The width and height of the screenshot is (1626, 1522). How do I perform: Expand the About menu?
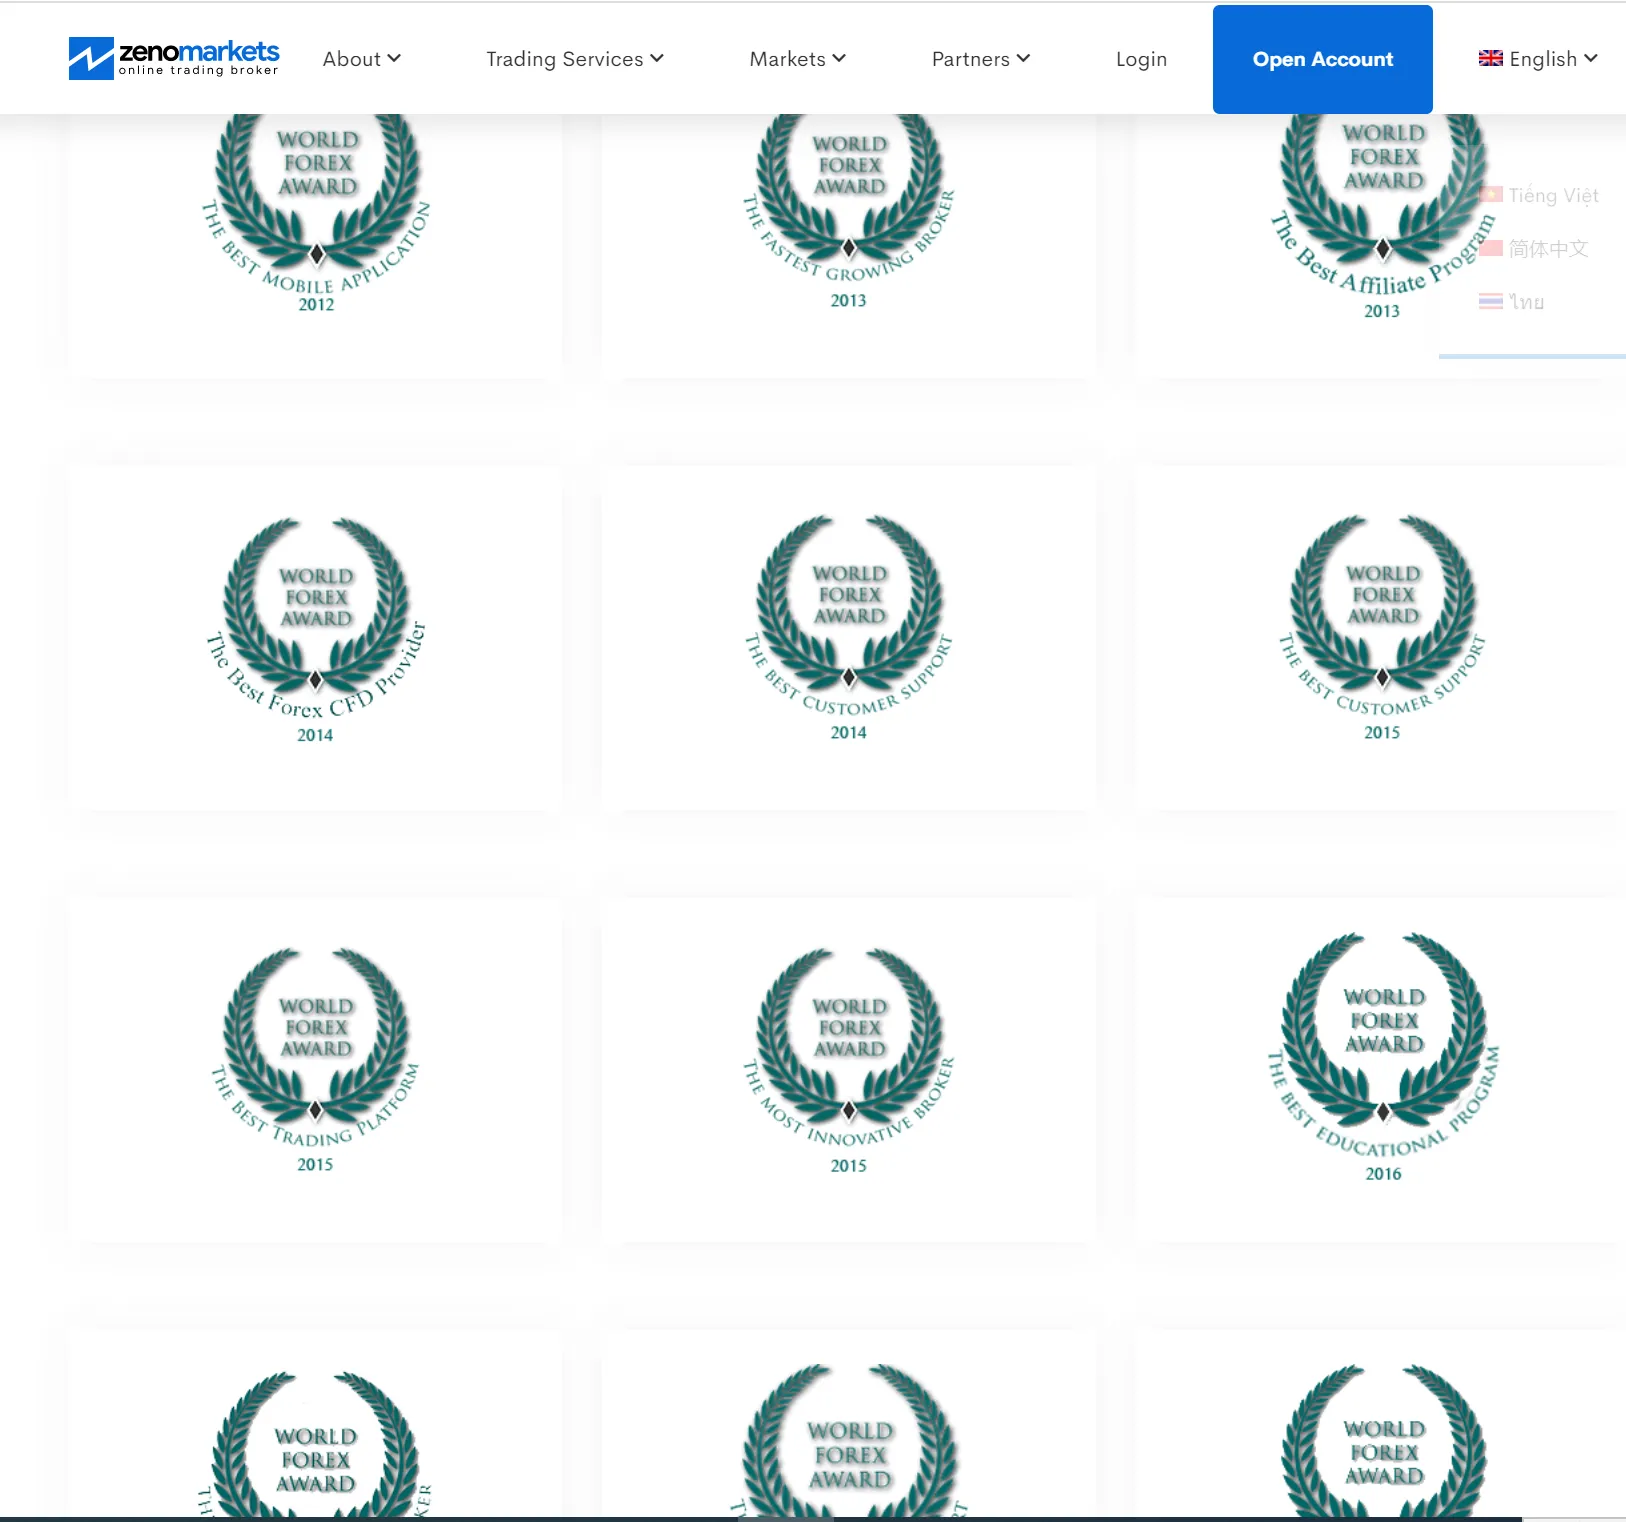pyautogui.click(x=361, y=59)
